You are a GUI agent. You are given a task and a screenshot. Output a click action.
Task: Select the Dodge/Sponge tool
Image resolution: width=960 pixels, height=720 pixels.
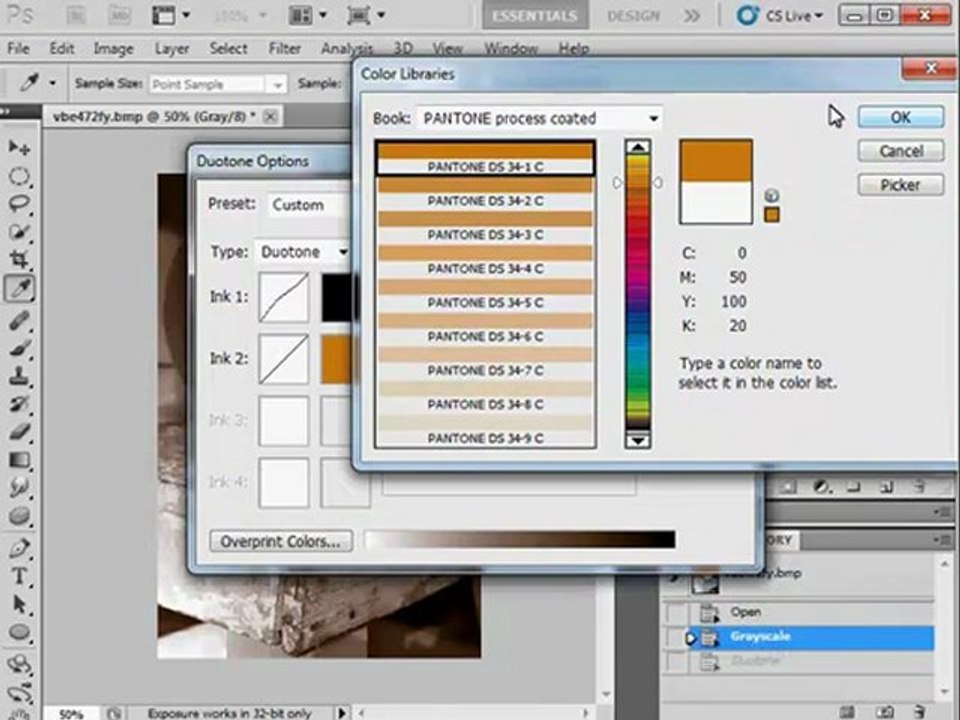(x=19, y=516)
